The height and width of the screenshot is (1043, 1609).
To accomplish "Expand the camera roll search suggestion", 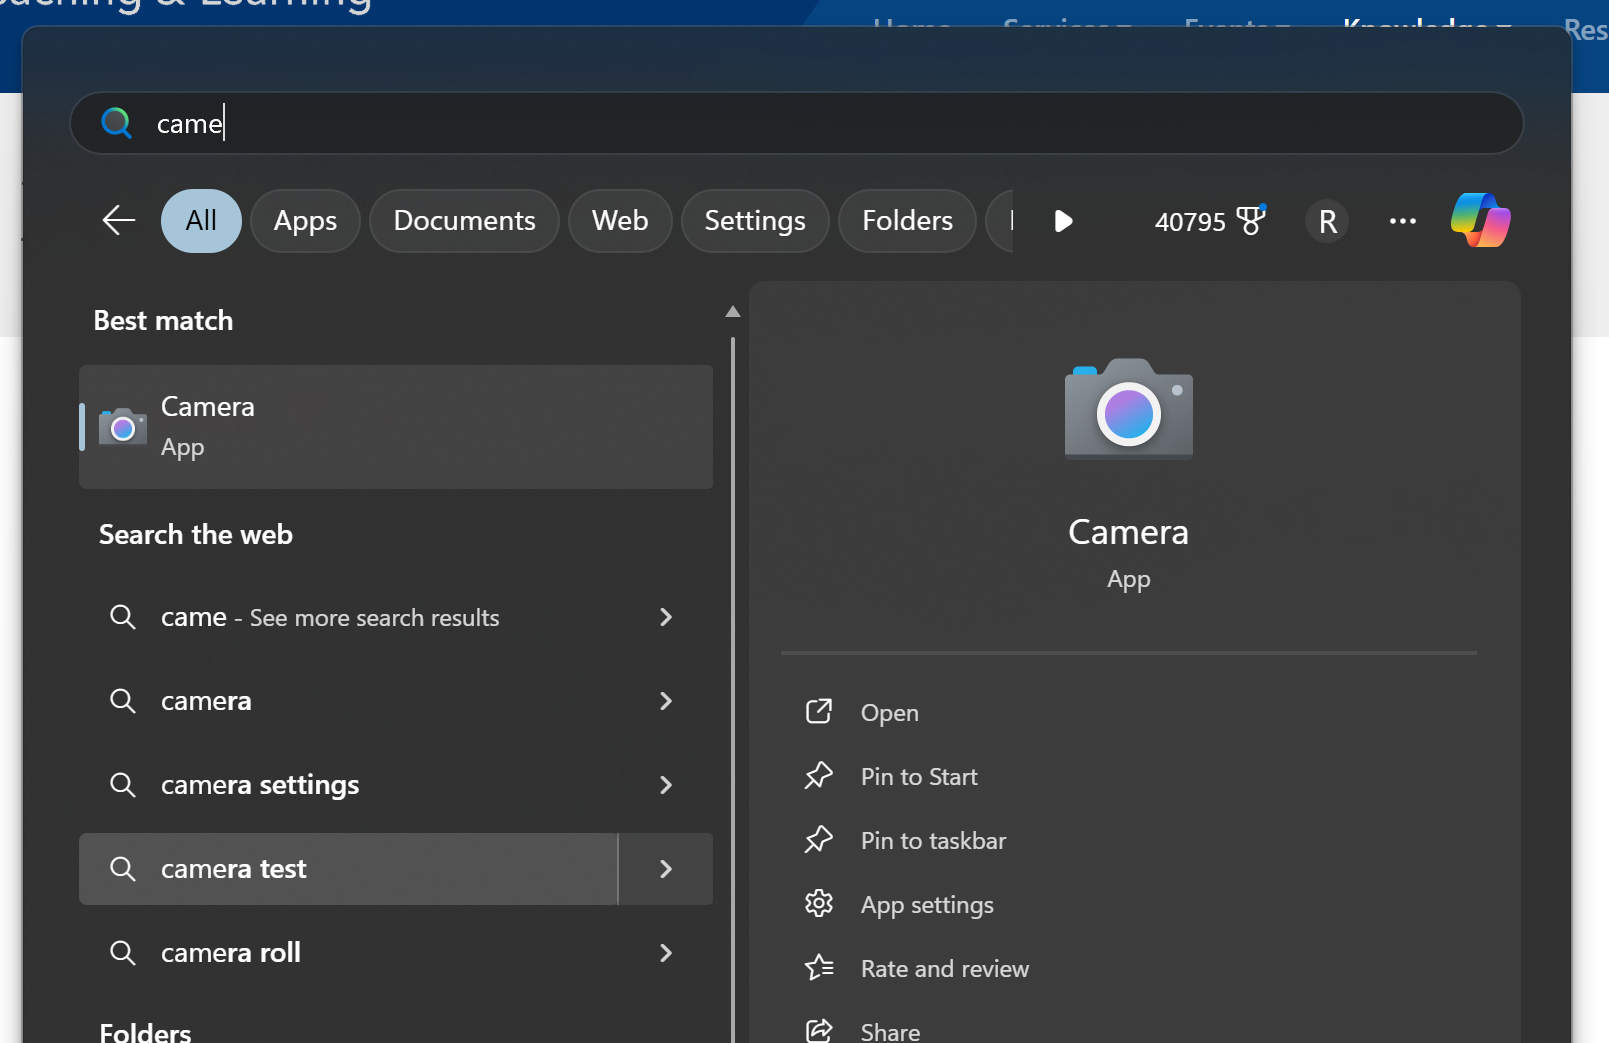I will pos(666,953).
